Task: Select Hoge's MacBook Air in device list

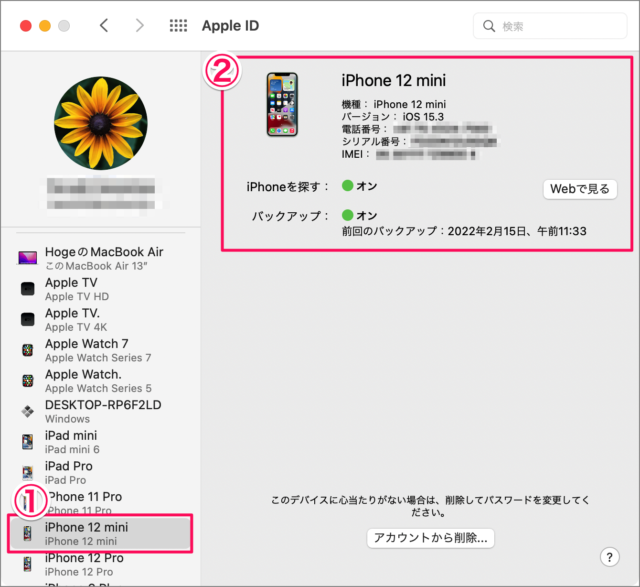Action: pyautogui.click(x=101, y=258)
